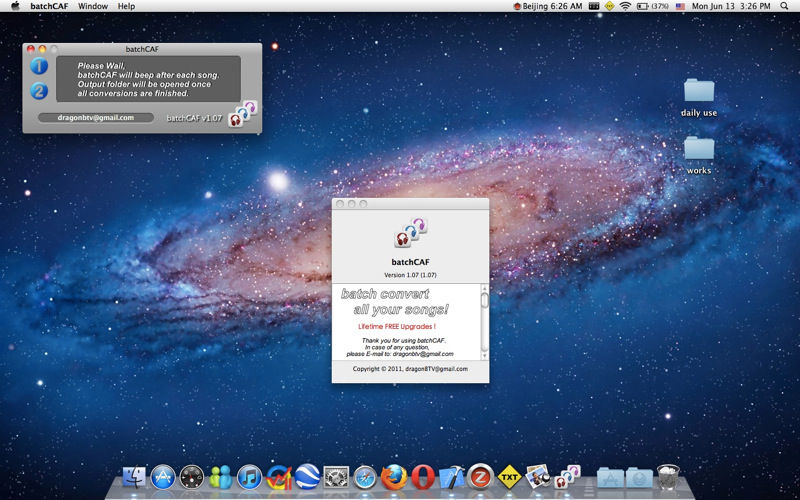
Task: Click the black film-strip menu bar icon
Action: point(593,6)
